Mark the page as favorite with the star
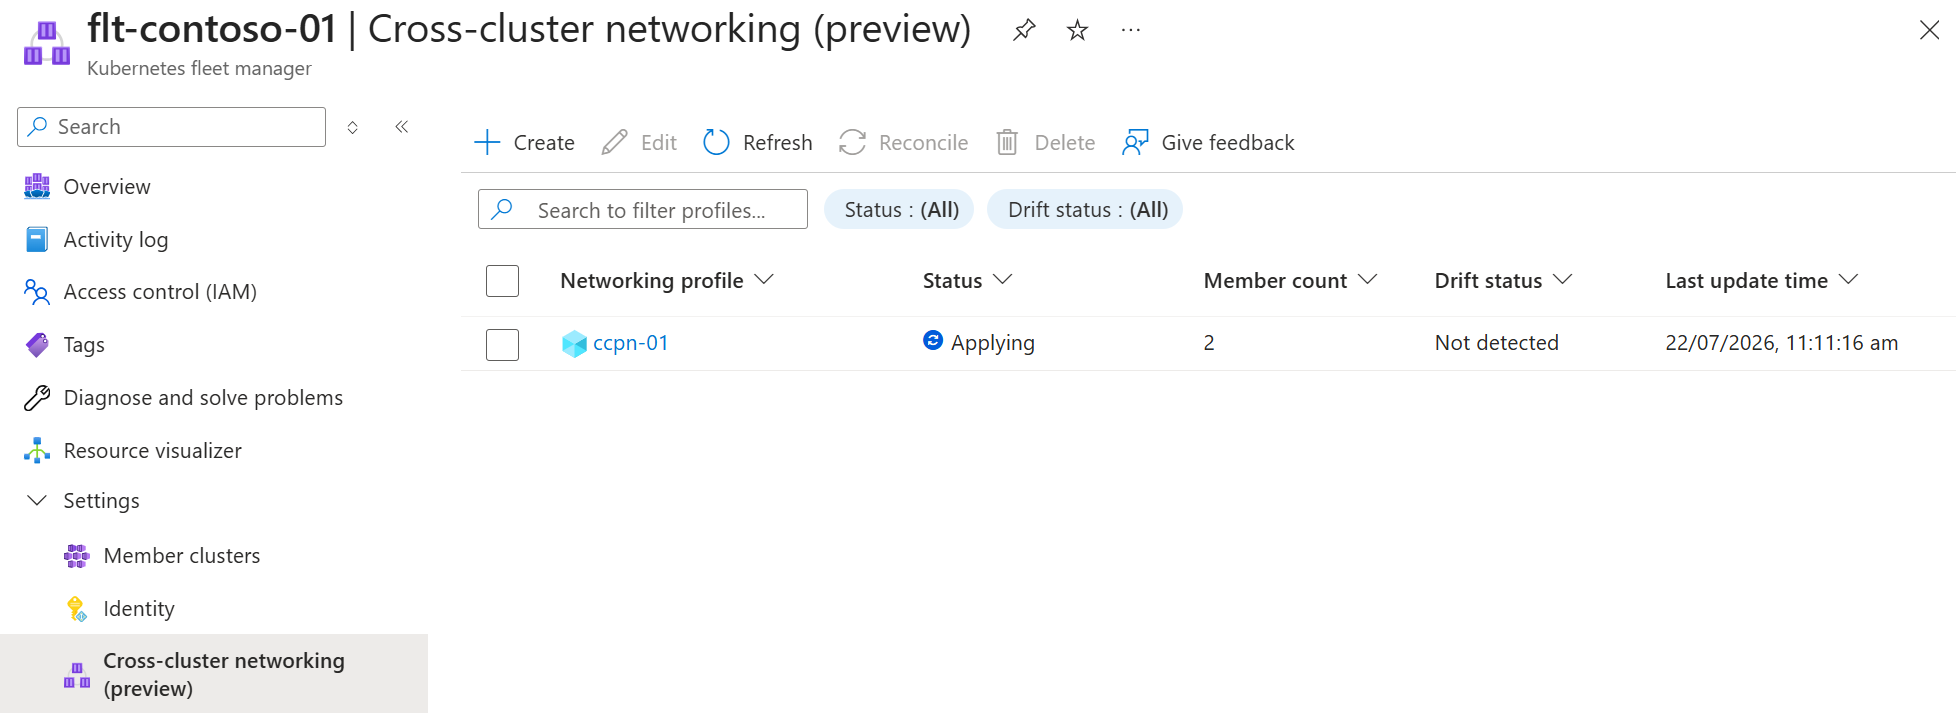This screenshot has width=1956, height=717. 1077,30
